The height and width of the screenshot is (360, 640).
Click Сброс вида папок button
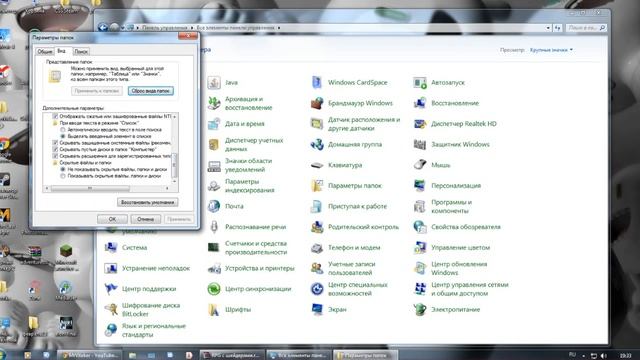(x=151, y=91)
